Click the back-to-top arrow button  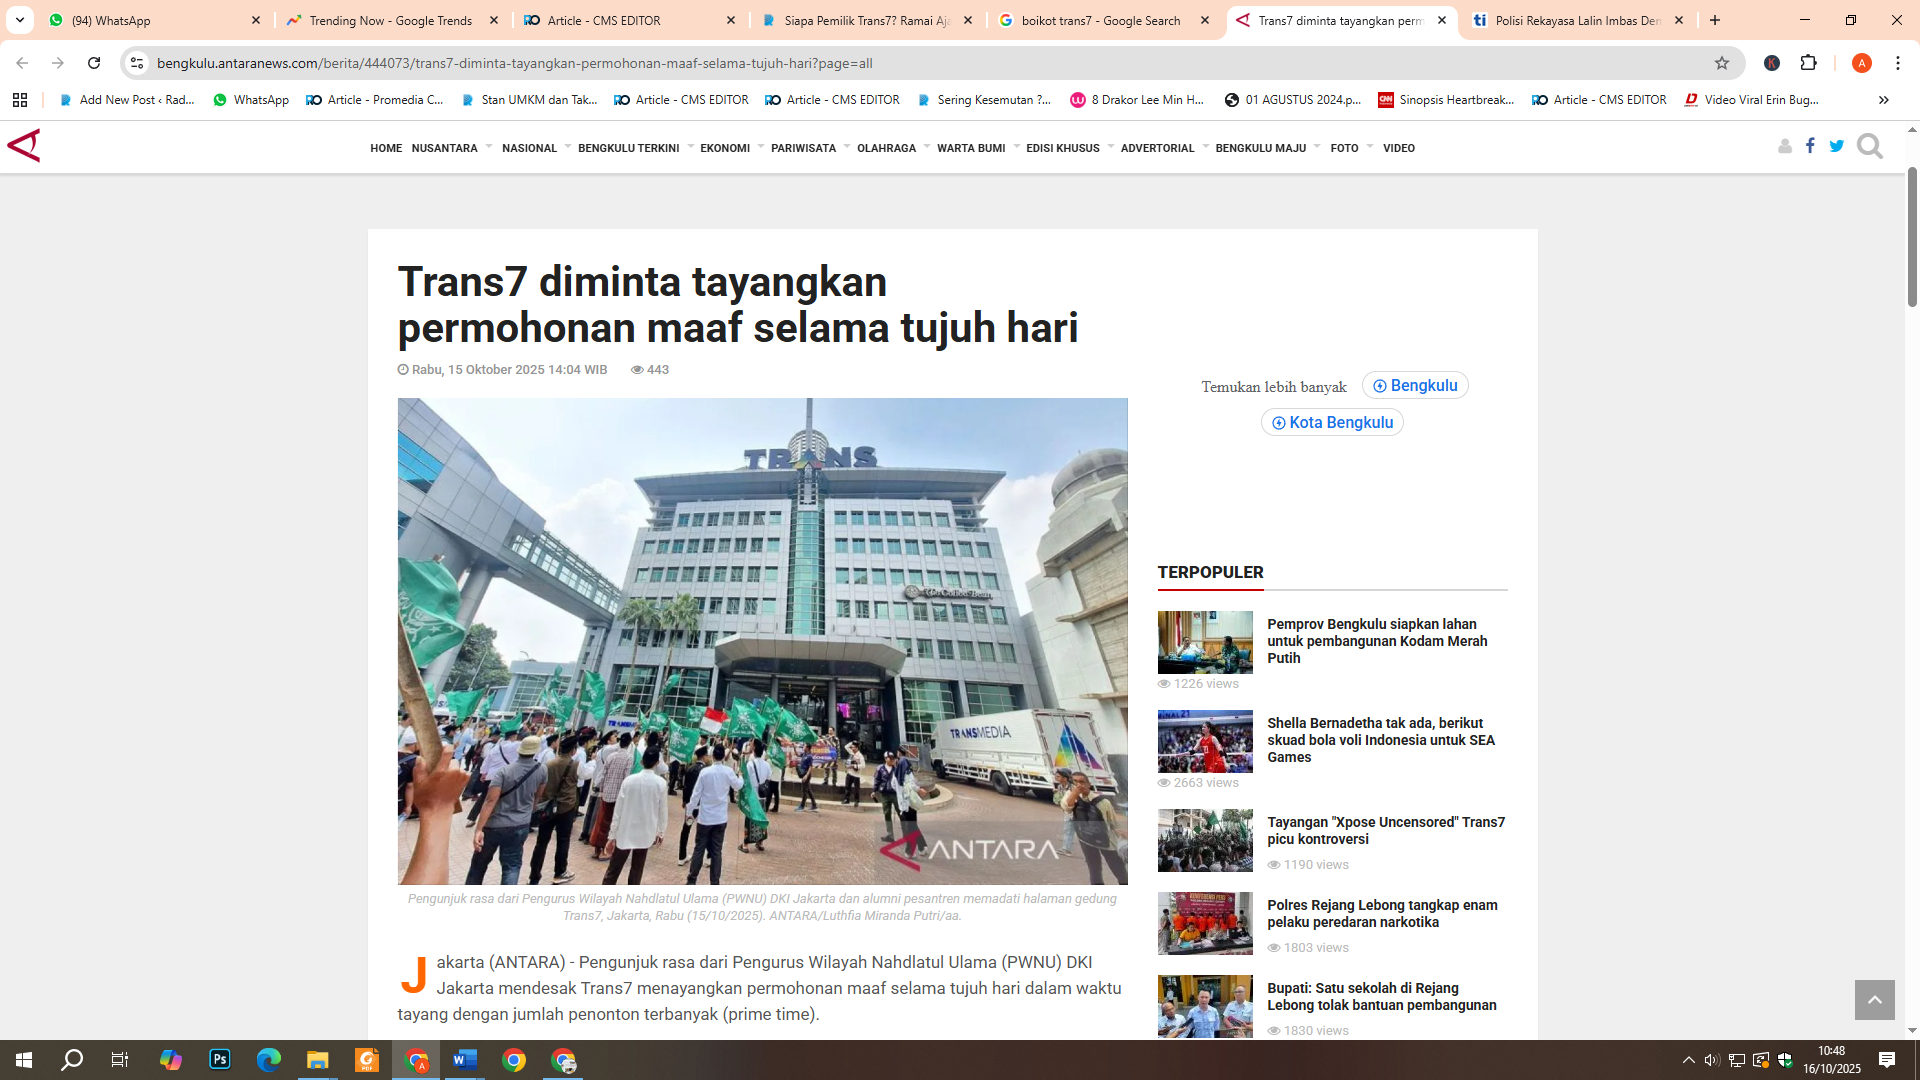click(x=1875, y=1000)
